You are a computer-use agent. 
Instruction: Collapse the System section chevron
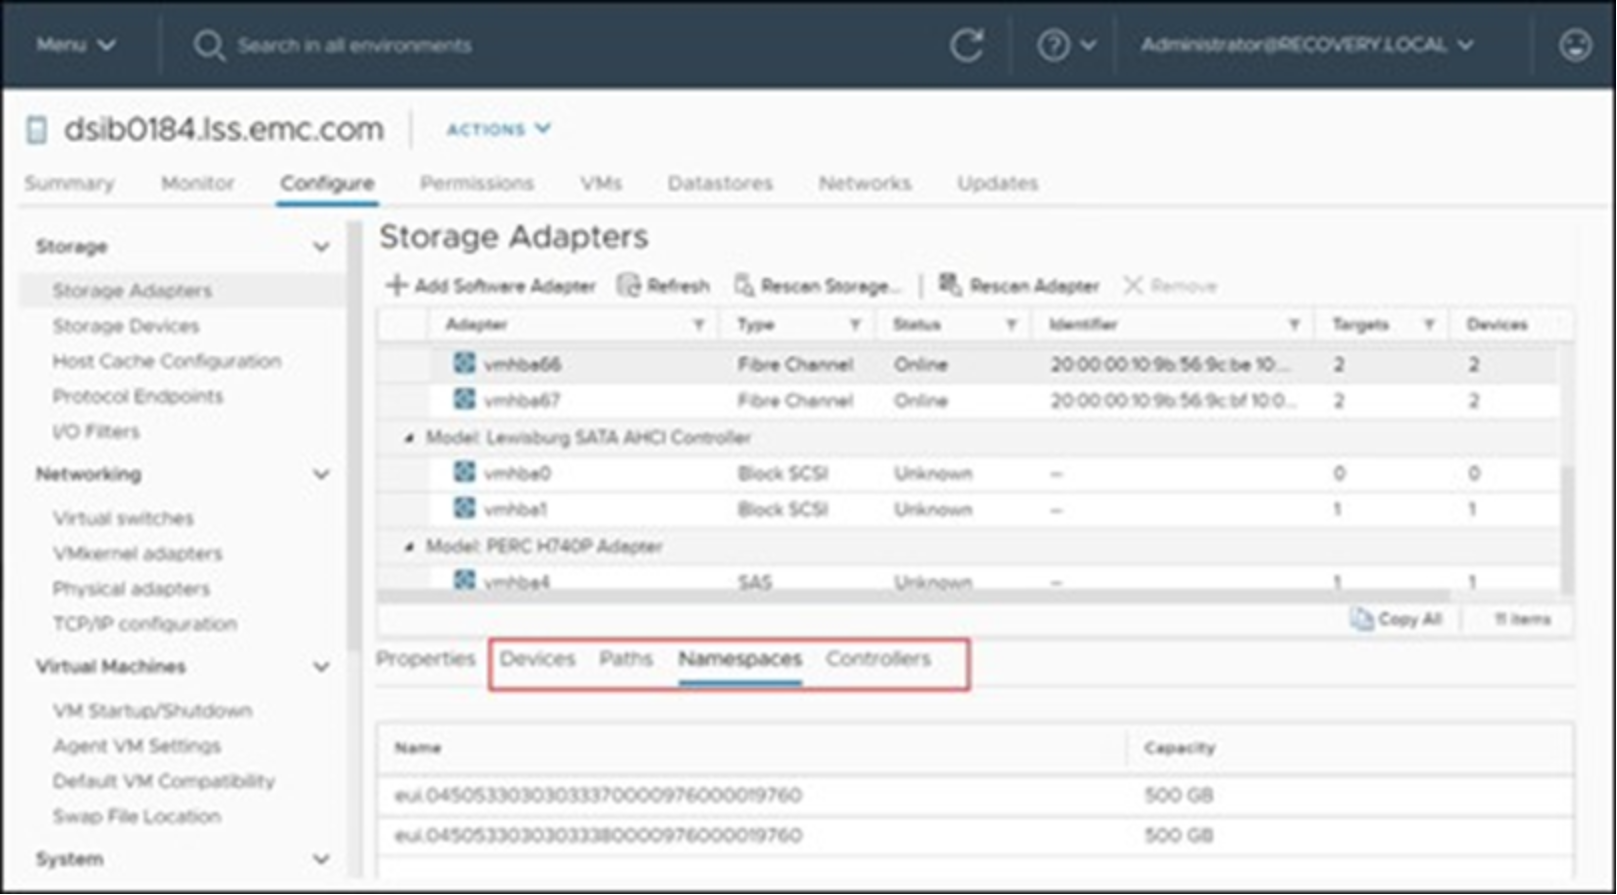(x=321, y=859)
